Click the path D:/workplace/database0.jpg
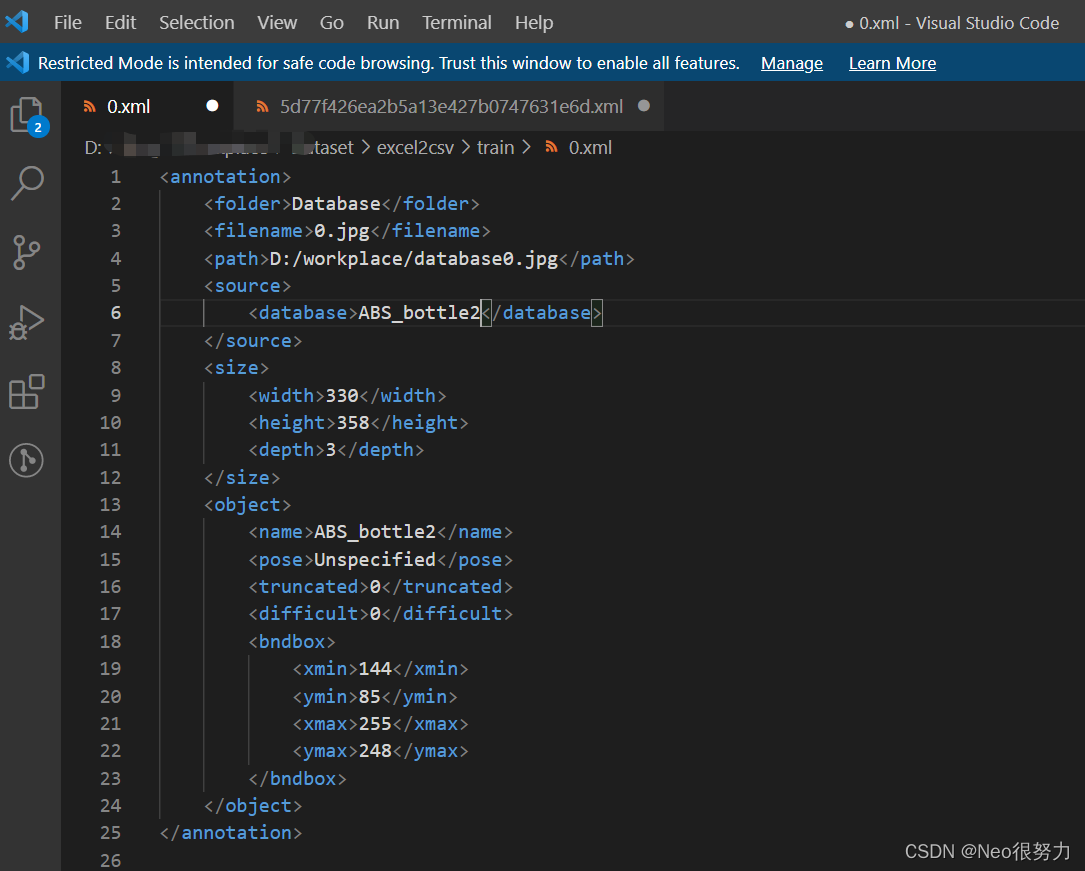Screen dimensions: 1085x871 pos(414,259)
